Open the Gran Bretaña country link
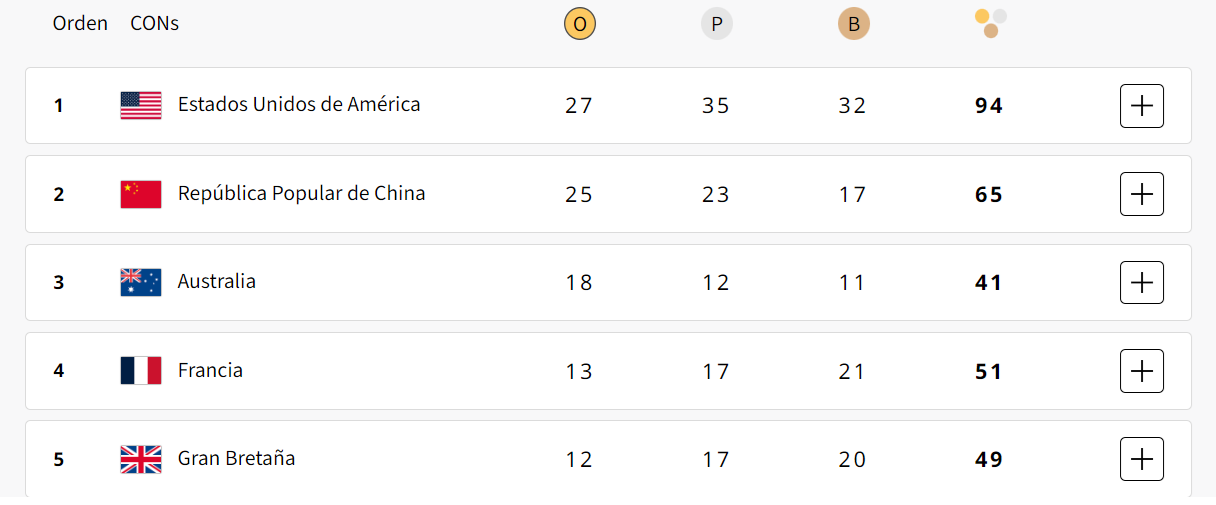The height and width of the screenshot is (505, 1216). click(236, 458)
